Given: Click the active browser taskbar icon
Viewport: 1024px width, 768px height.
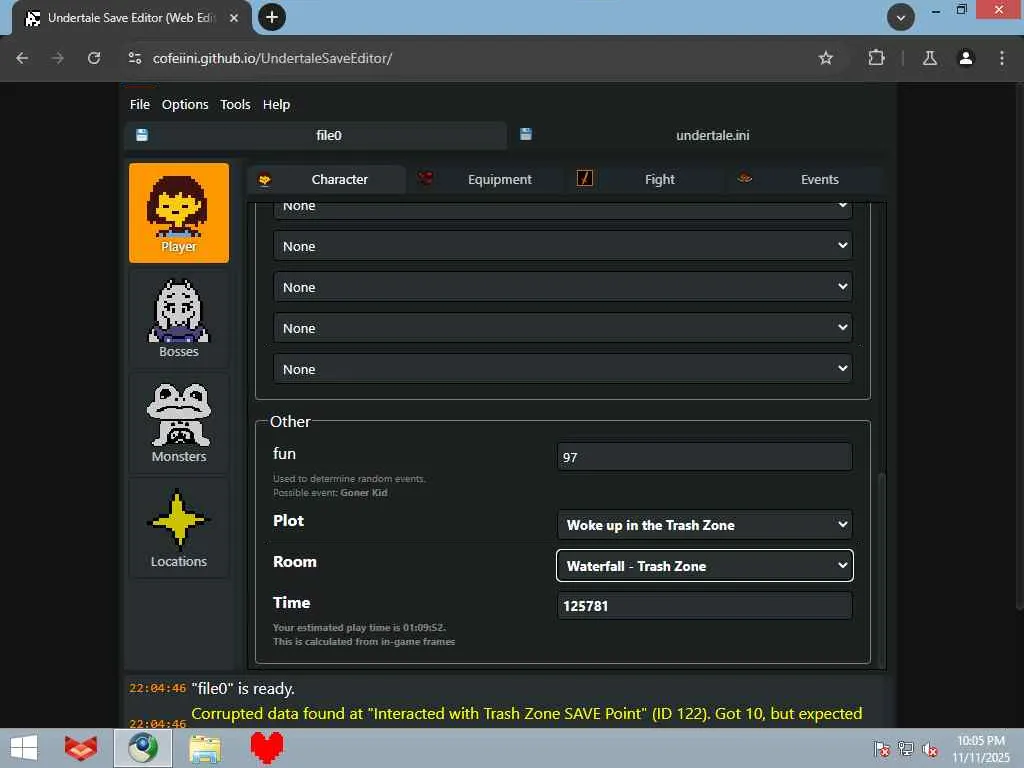Looking at the screenshot, I should coord(143,748).
